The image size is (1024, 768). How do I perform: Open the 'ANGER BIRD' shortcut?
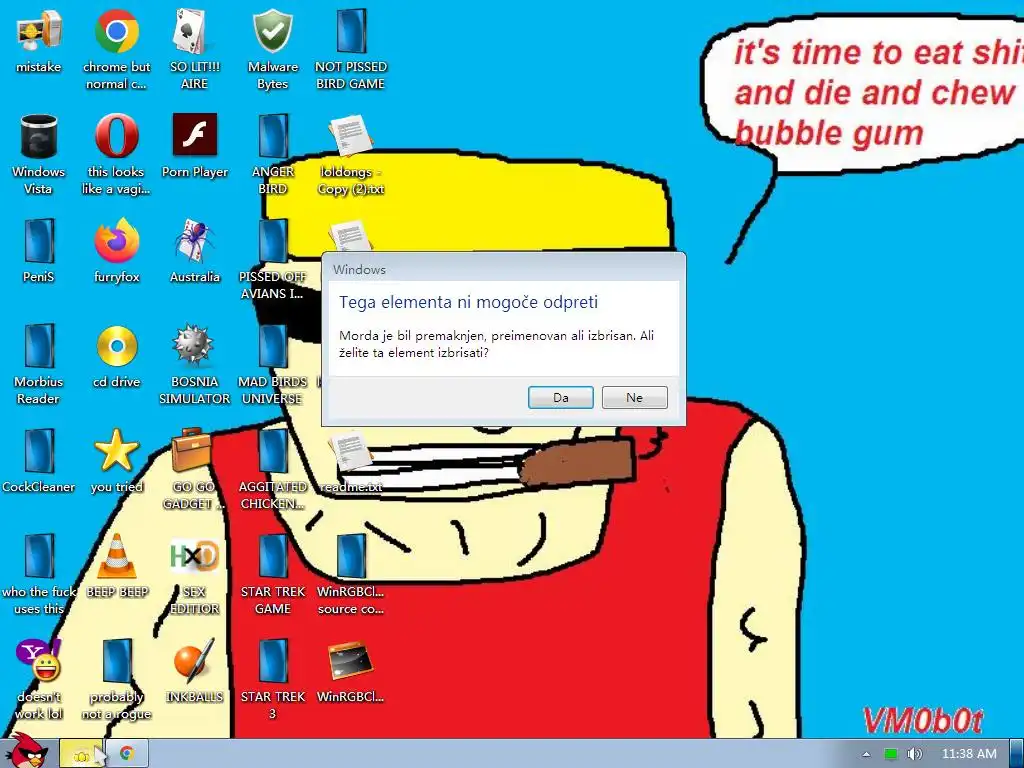coord(272,154)
